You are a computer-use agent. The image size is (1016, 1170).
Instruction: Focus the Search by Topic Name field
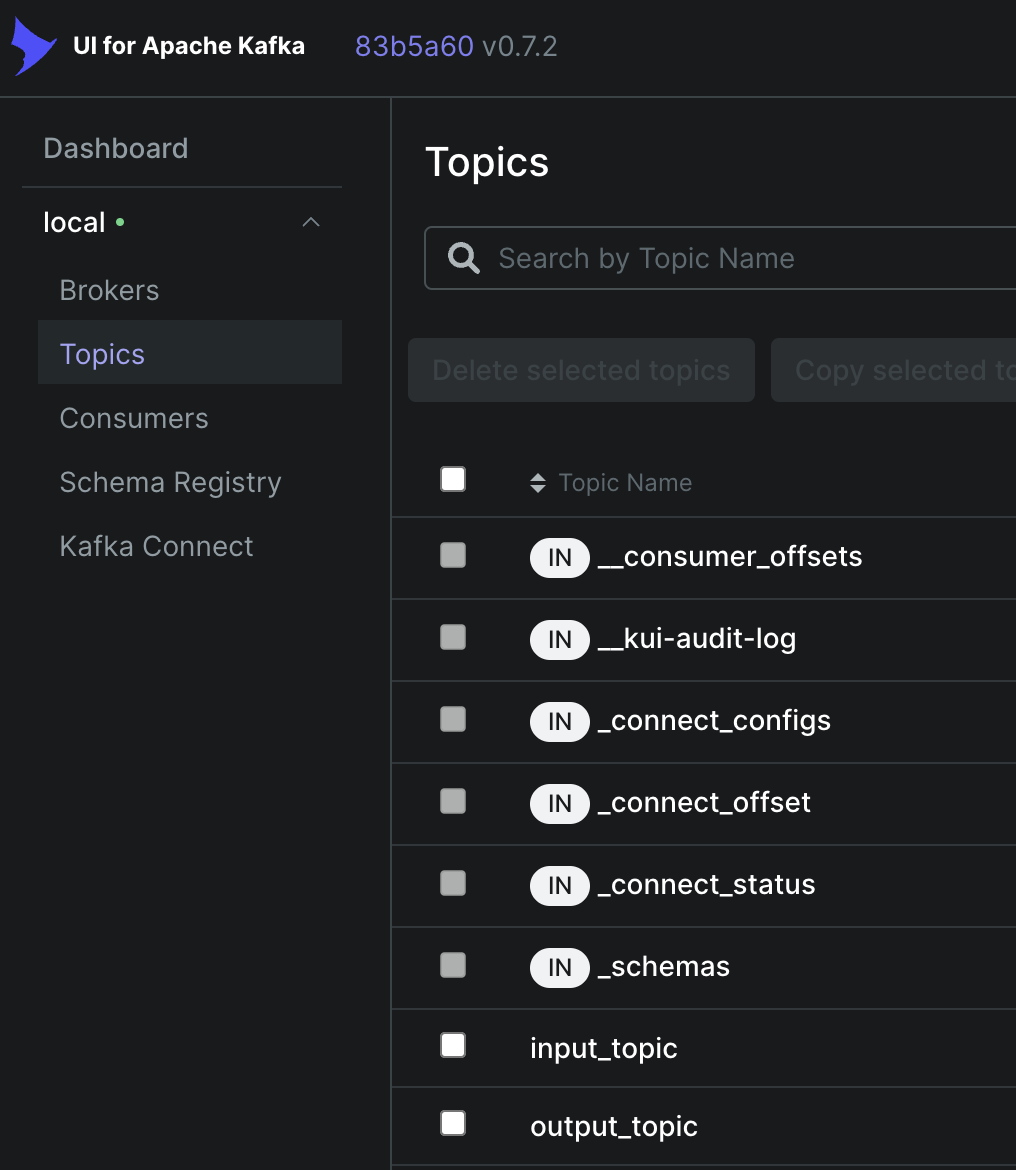pyautogui.click(x=720, y=258)
